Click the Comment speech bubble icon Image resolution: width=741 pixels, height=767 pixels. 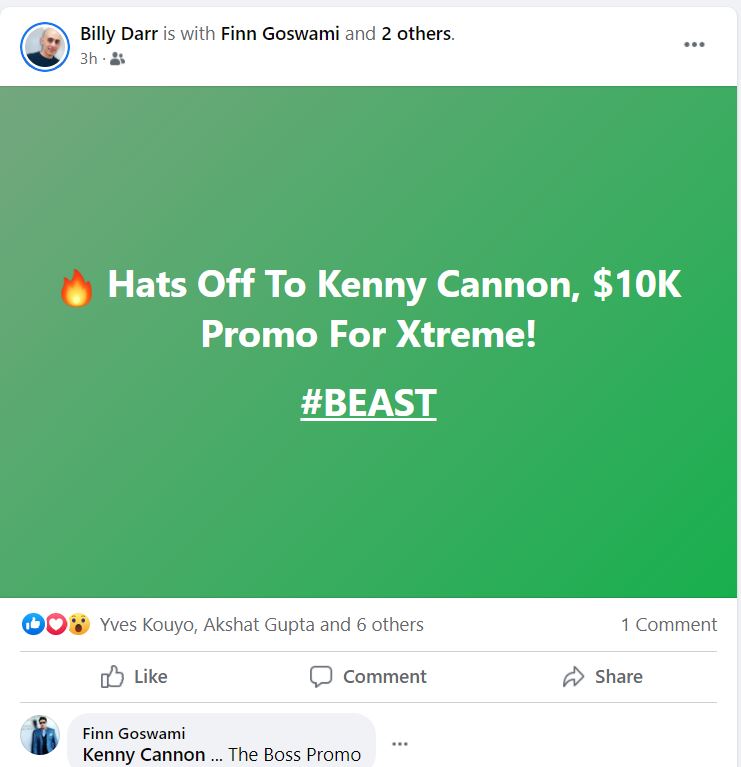tap(321, 677)
